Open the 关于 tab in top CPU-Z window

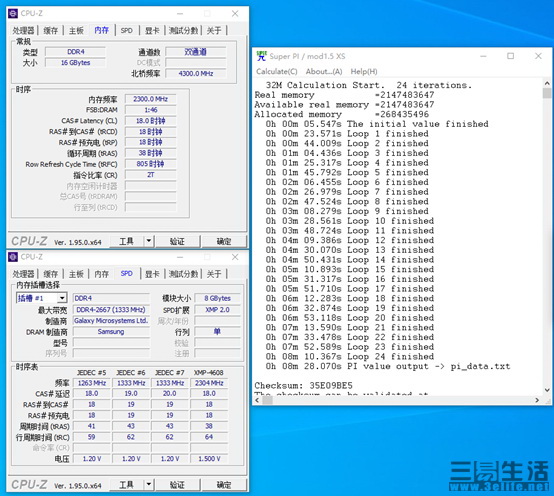[x=214, y=30]
